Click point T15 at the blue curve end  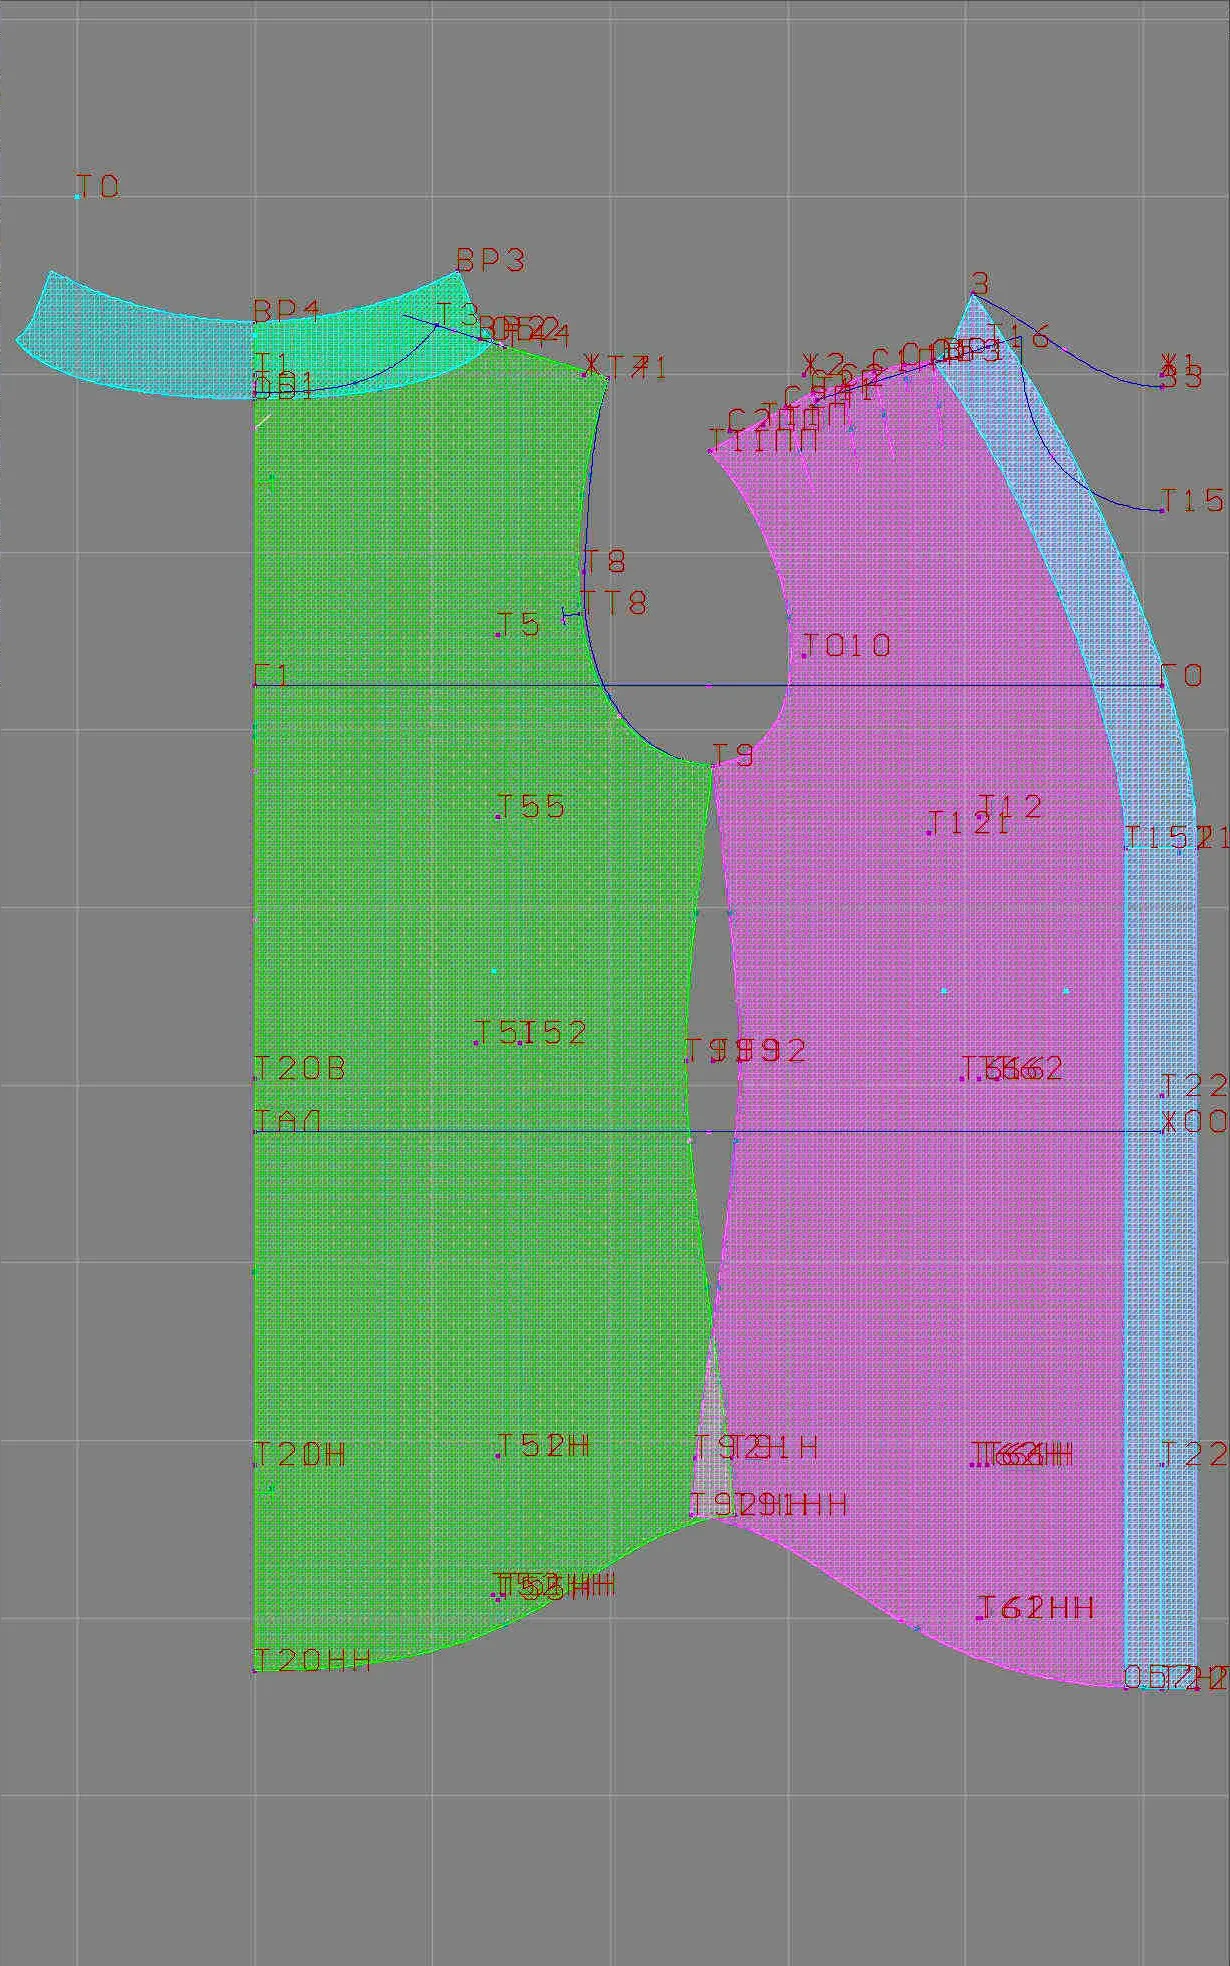[x=1161, y=511]
